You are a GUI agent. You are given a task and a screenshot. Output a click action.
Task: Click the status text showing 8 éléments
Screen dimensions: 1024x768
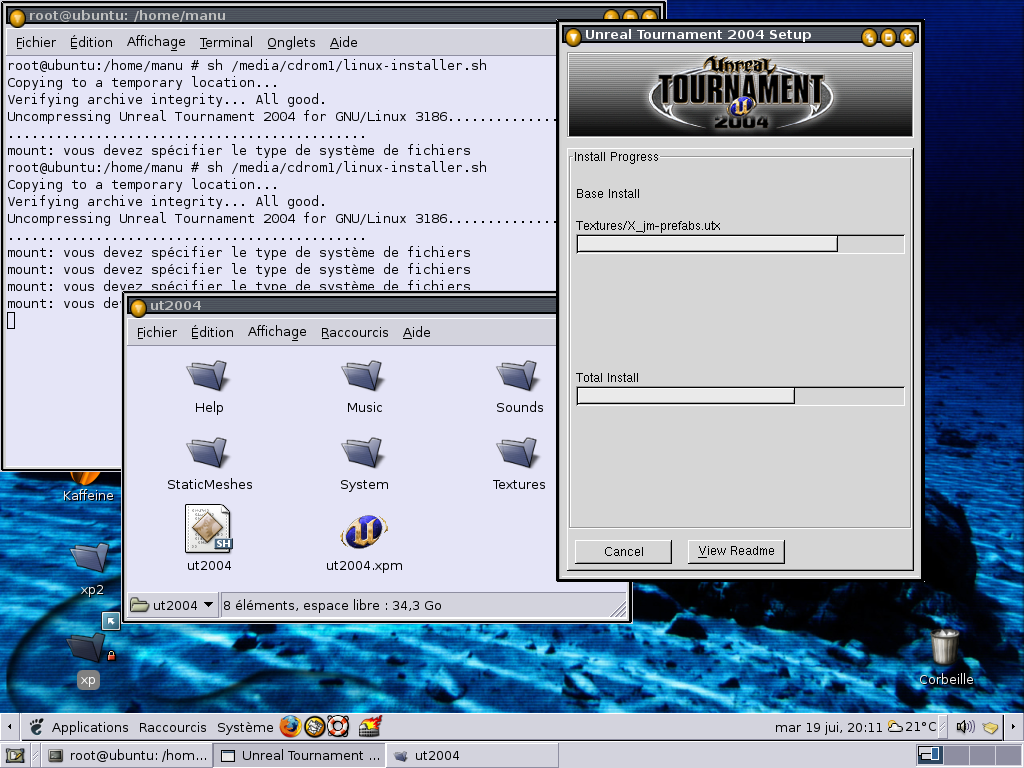(332, 605)
